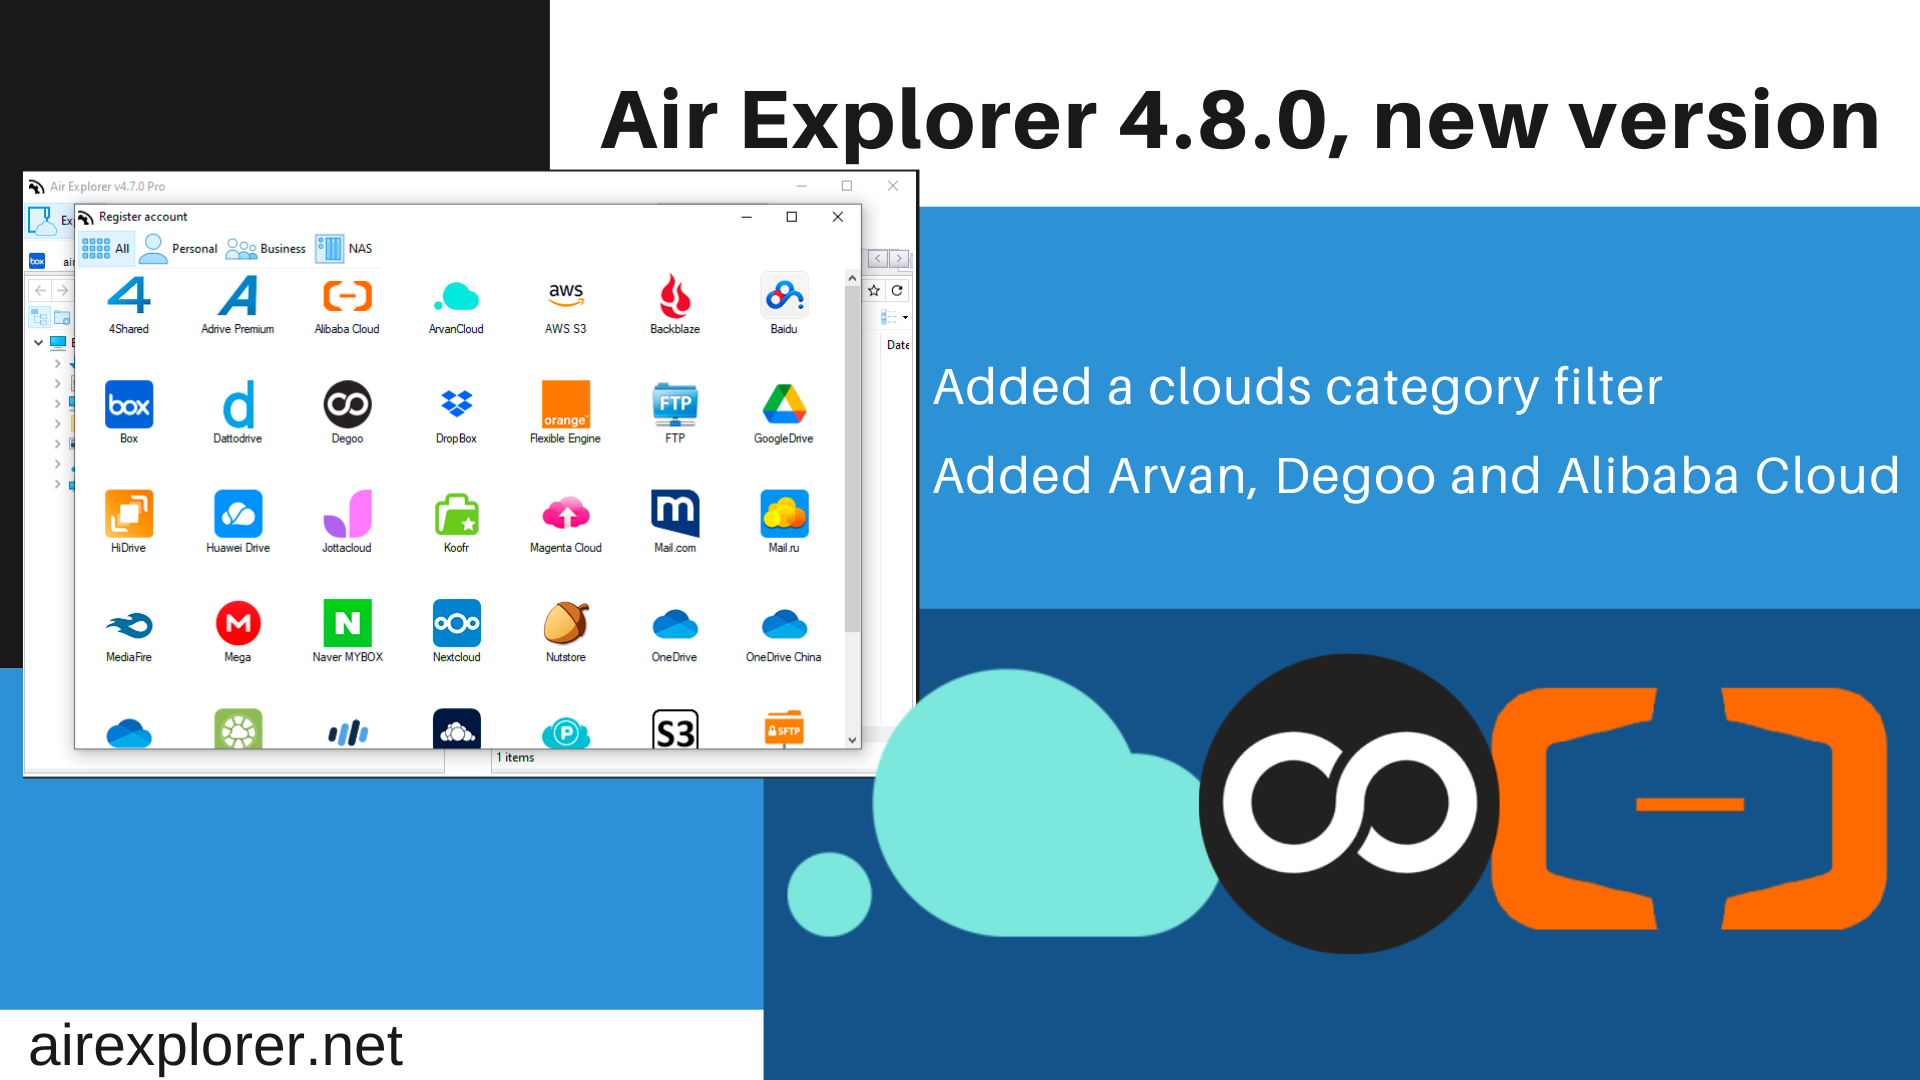The width and height of the screenshot is (1920, 1080).
Task: Open the view layout dropdown arrow
Action: [x=905, y=317]
